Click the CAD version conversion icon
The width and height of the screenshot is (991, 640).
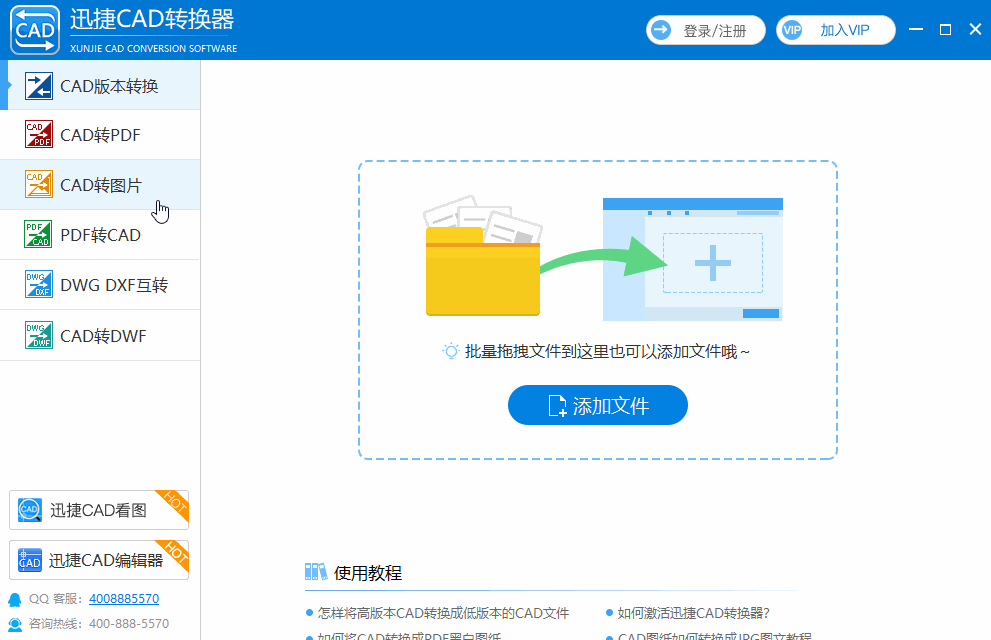tap(39, 86)
